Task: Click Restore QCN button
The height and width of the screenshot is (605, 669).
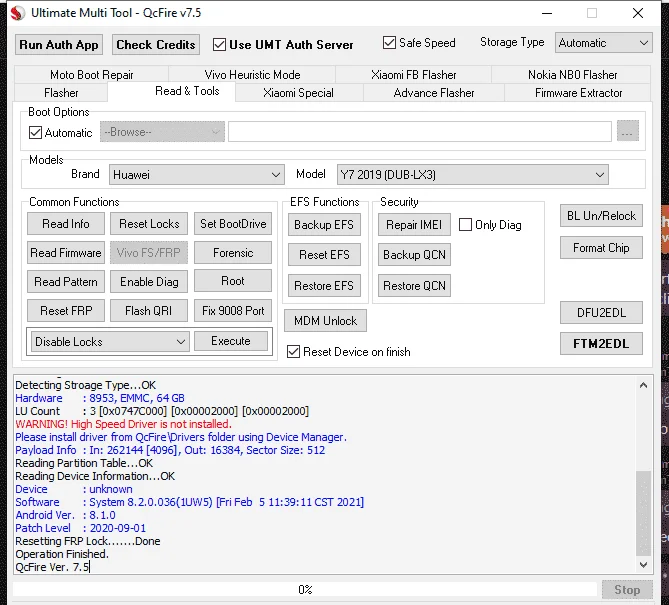Action: point(414,285)
